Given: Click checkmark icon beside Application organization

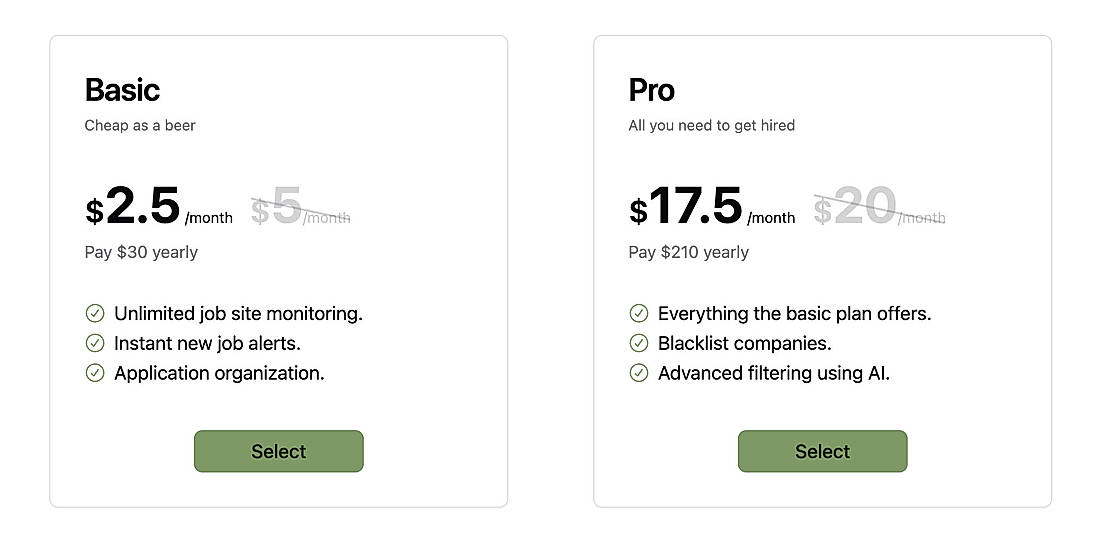Looking at the screenshot, I should tap(95, 373).
